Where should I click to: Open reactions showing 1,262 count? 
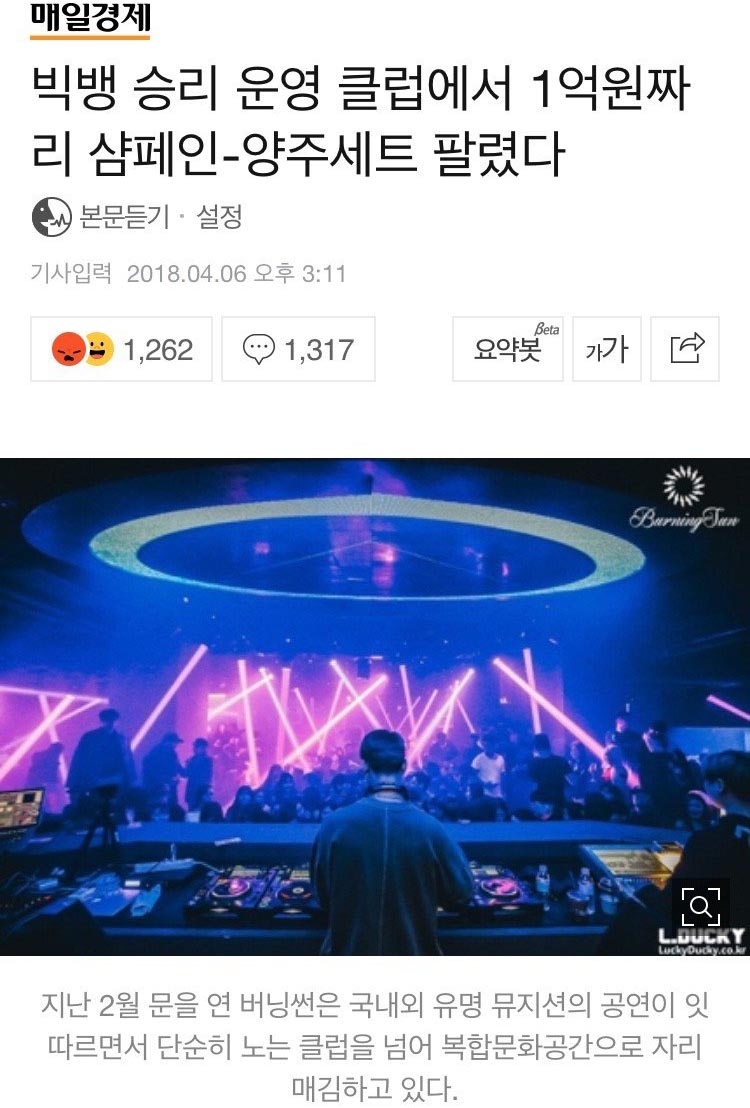tap(121, 349)
